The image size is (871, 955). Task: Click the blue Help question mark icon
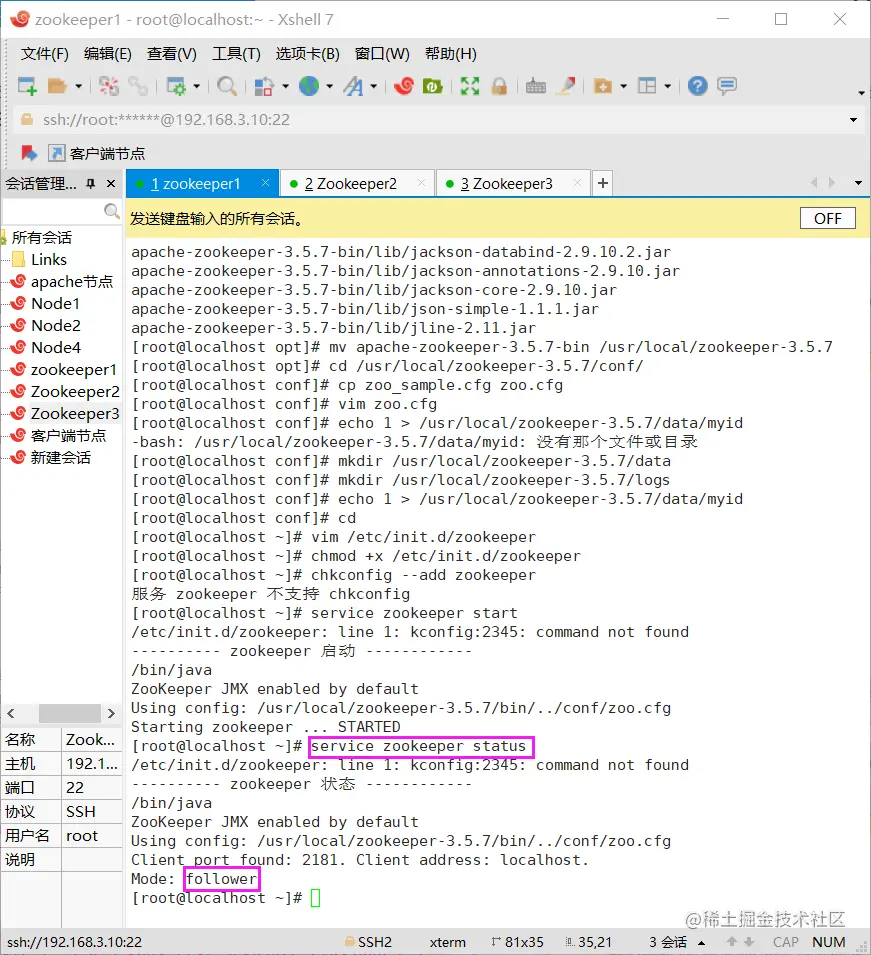[698, 86]
